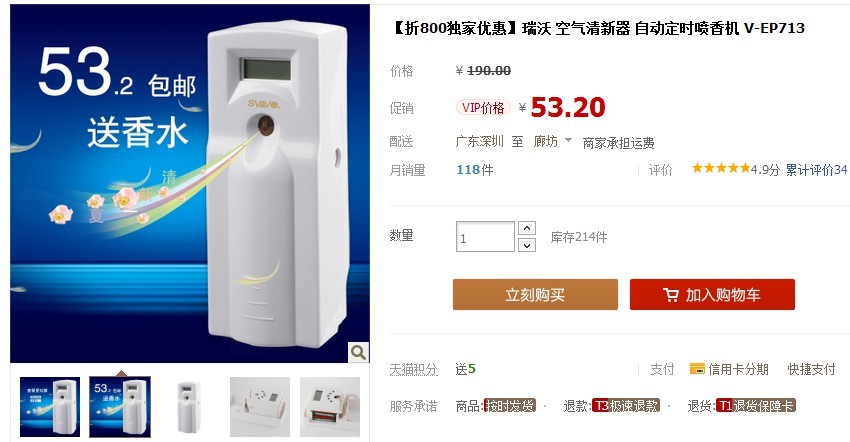Click the credit card installment icon

pyautogui.click(x=697, y=369)
